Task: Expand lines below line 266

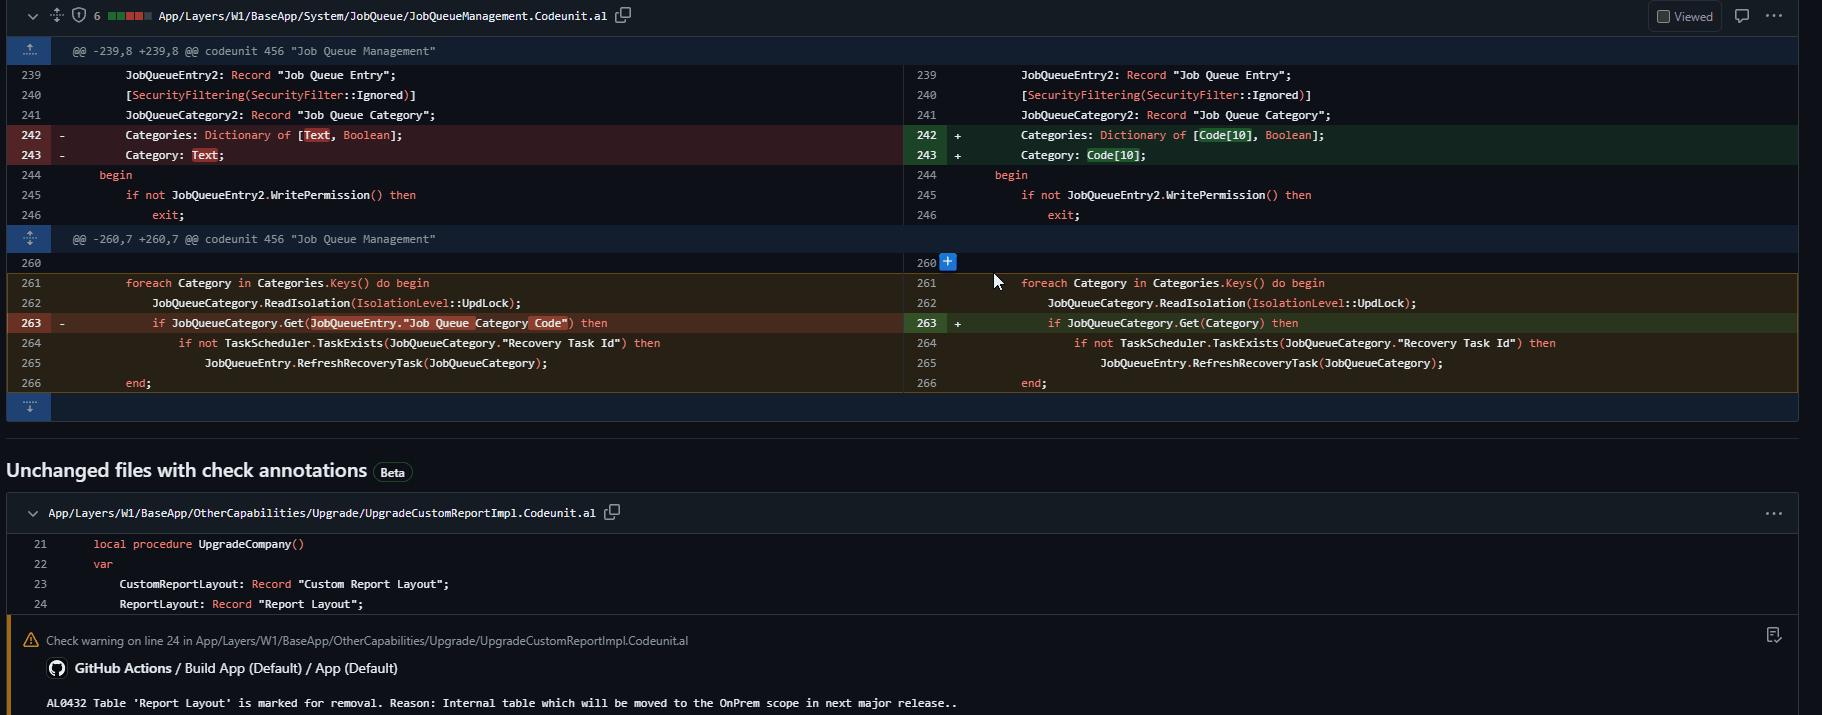Action: coord(29,406)
